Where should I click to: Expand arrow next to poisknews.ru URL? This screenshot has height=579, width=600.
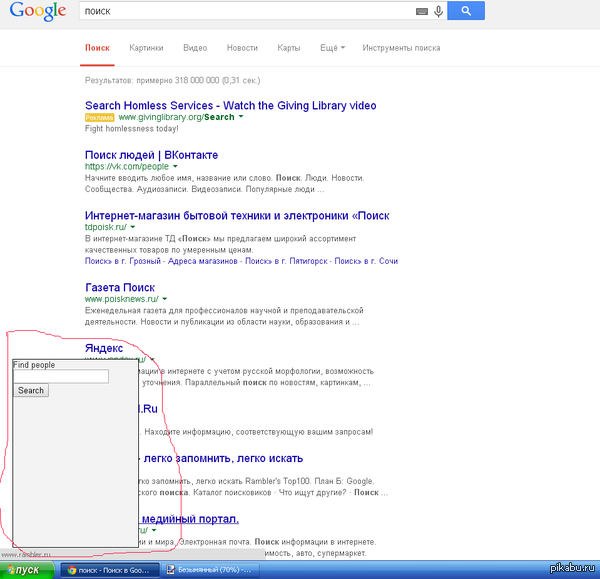click(x=165, y=299)
